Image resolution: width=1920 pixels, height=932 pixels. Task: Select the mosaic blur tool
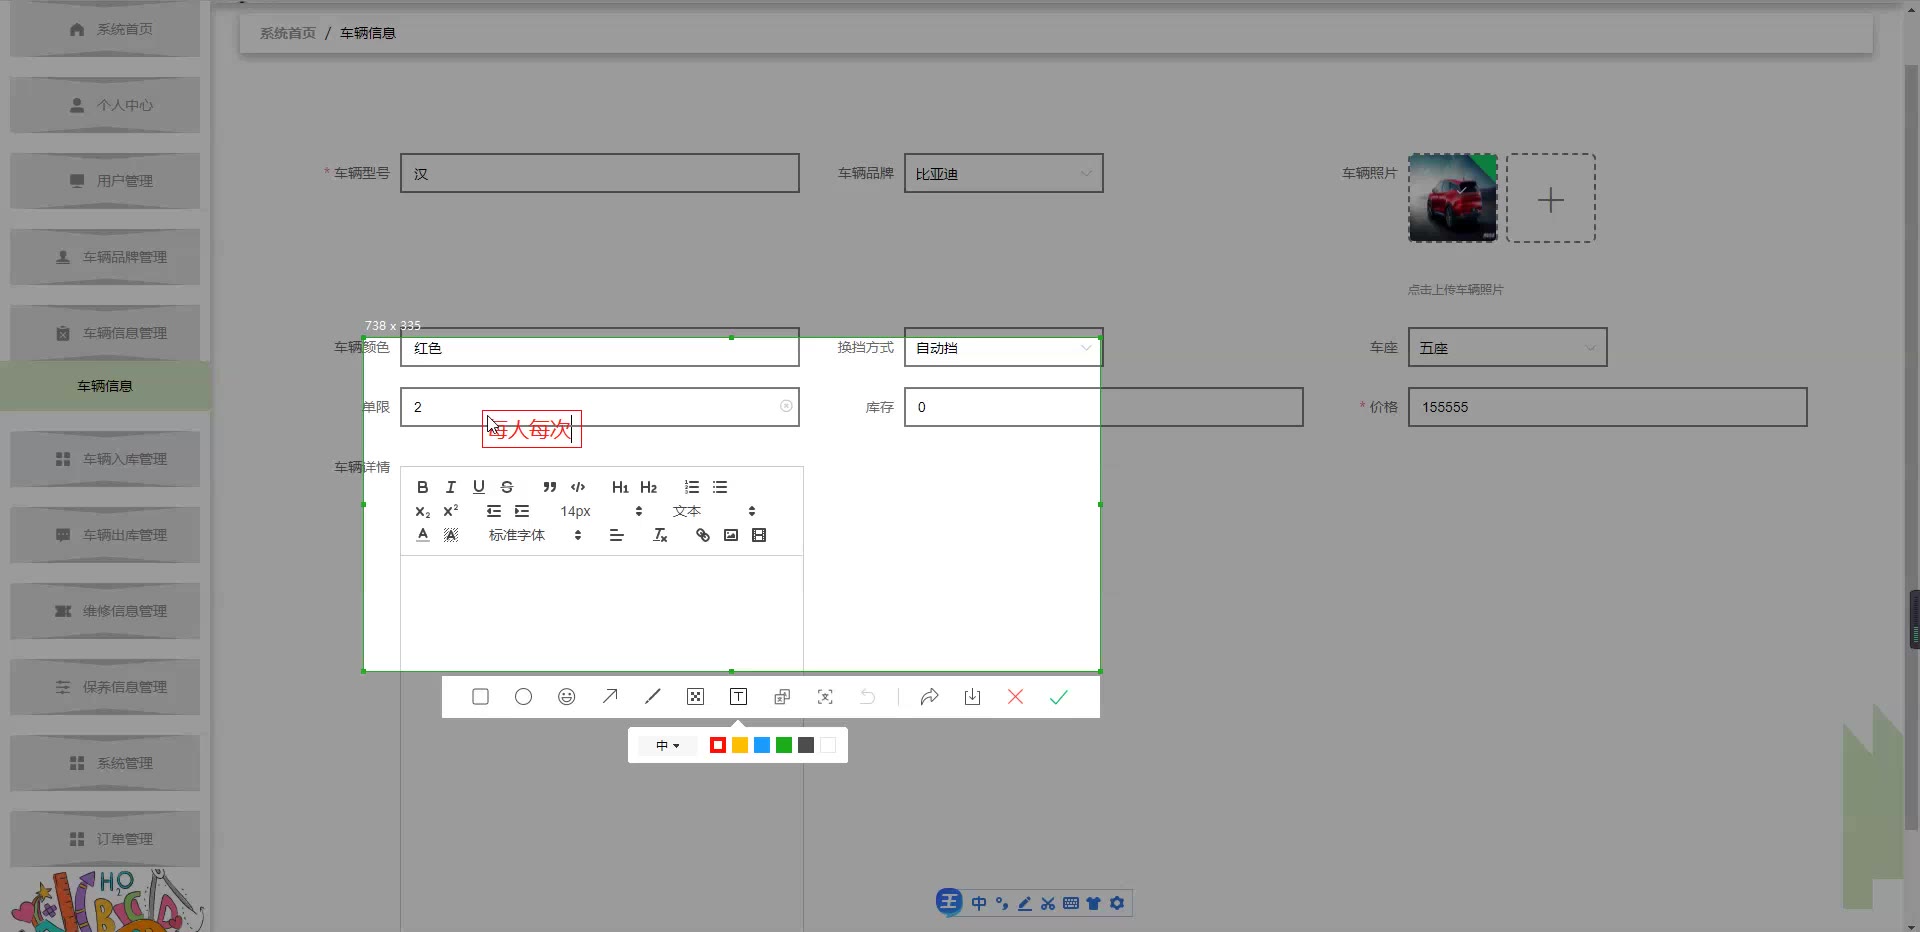click(696, 697)
